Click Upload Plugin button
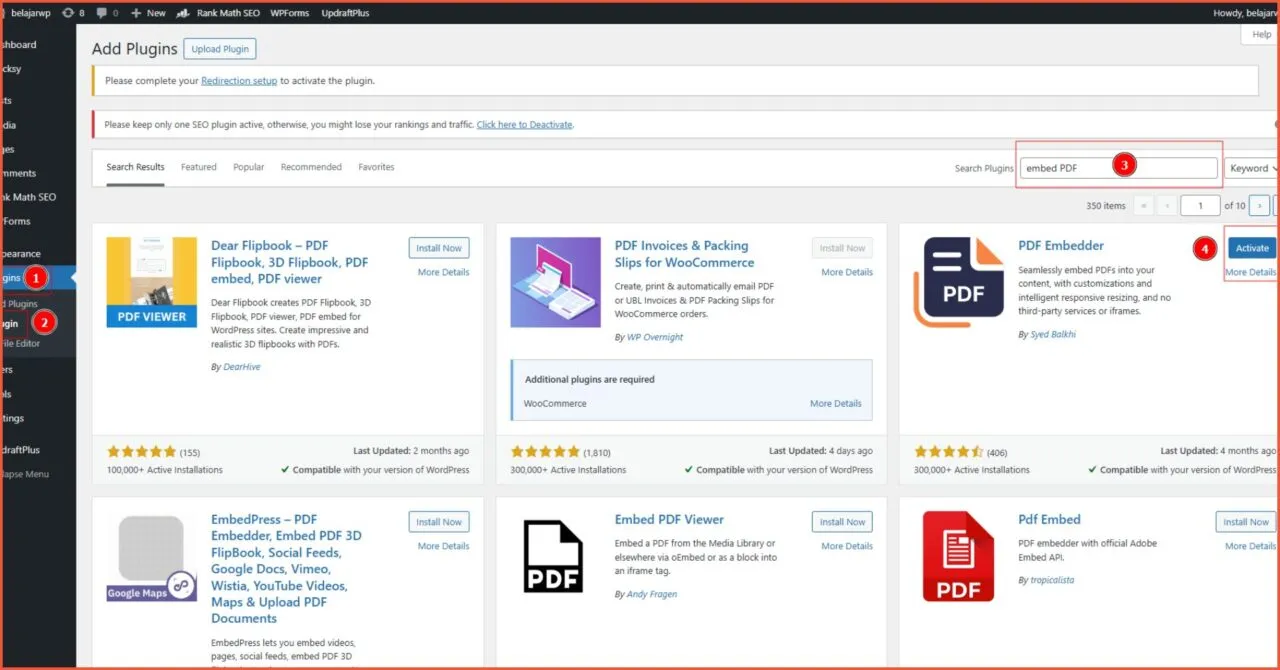 [x=219, y=48]
